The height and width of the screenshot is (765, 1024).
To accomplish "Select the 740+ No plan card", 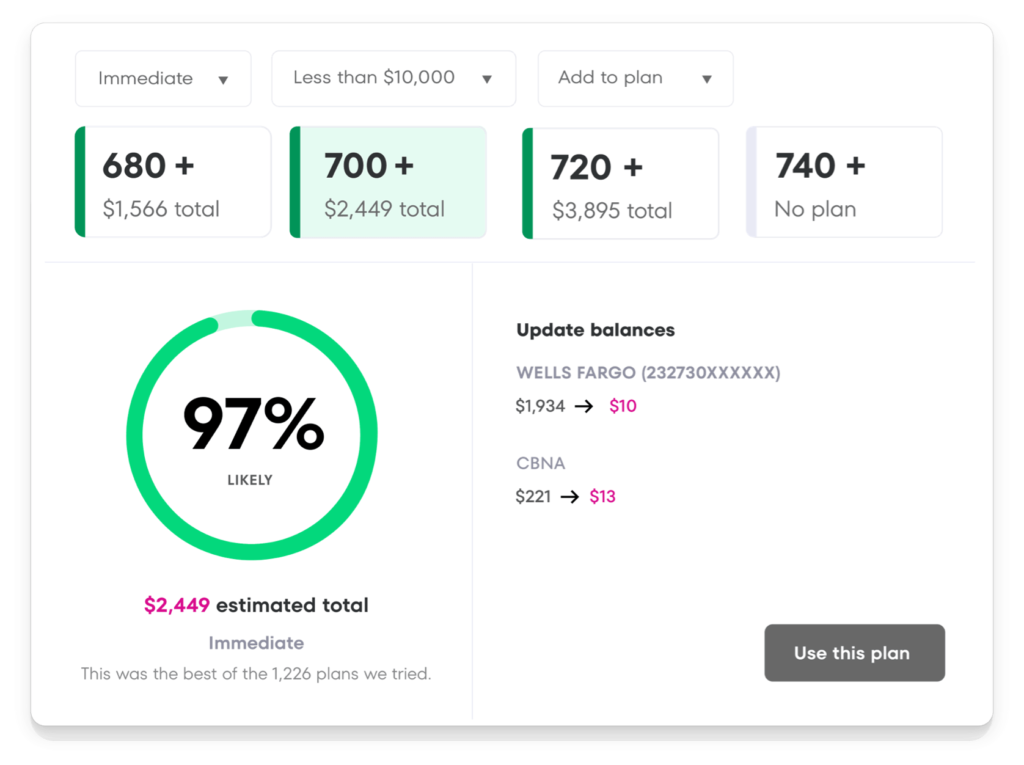I will pyautogui.click(x=844, y=181).
